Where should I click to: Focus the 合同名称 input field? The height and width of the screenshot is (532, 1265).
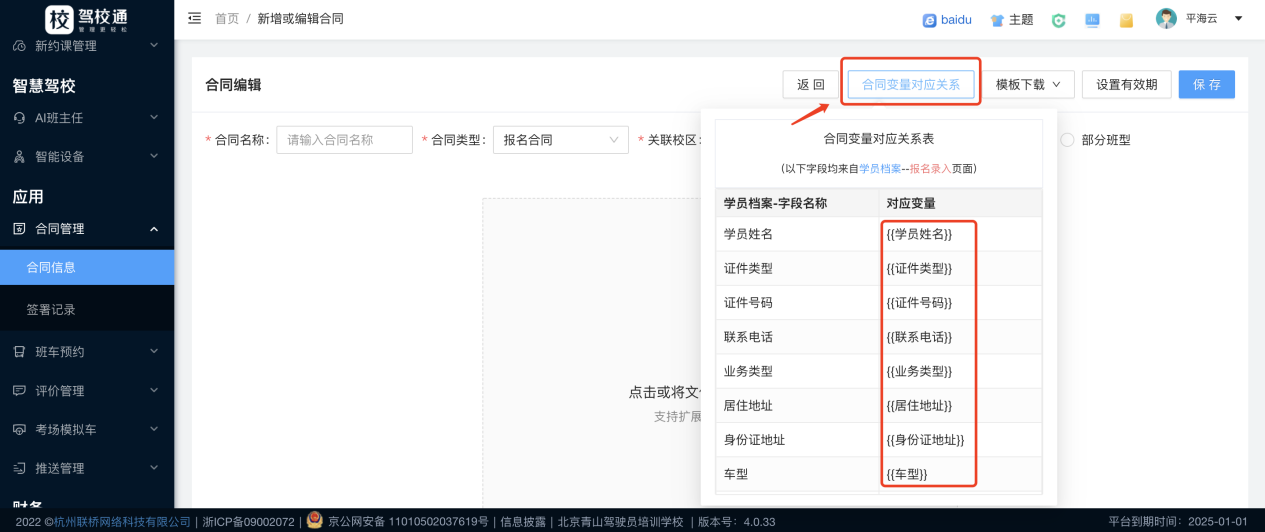(x=344, y=140)
